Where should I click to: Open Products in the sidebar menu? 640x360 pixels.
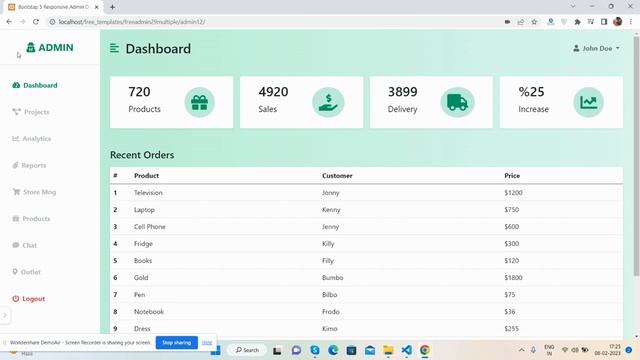click(31, 219)
